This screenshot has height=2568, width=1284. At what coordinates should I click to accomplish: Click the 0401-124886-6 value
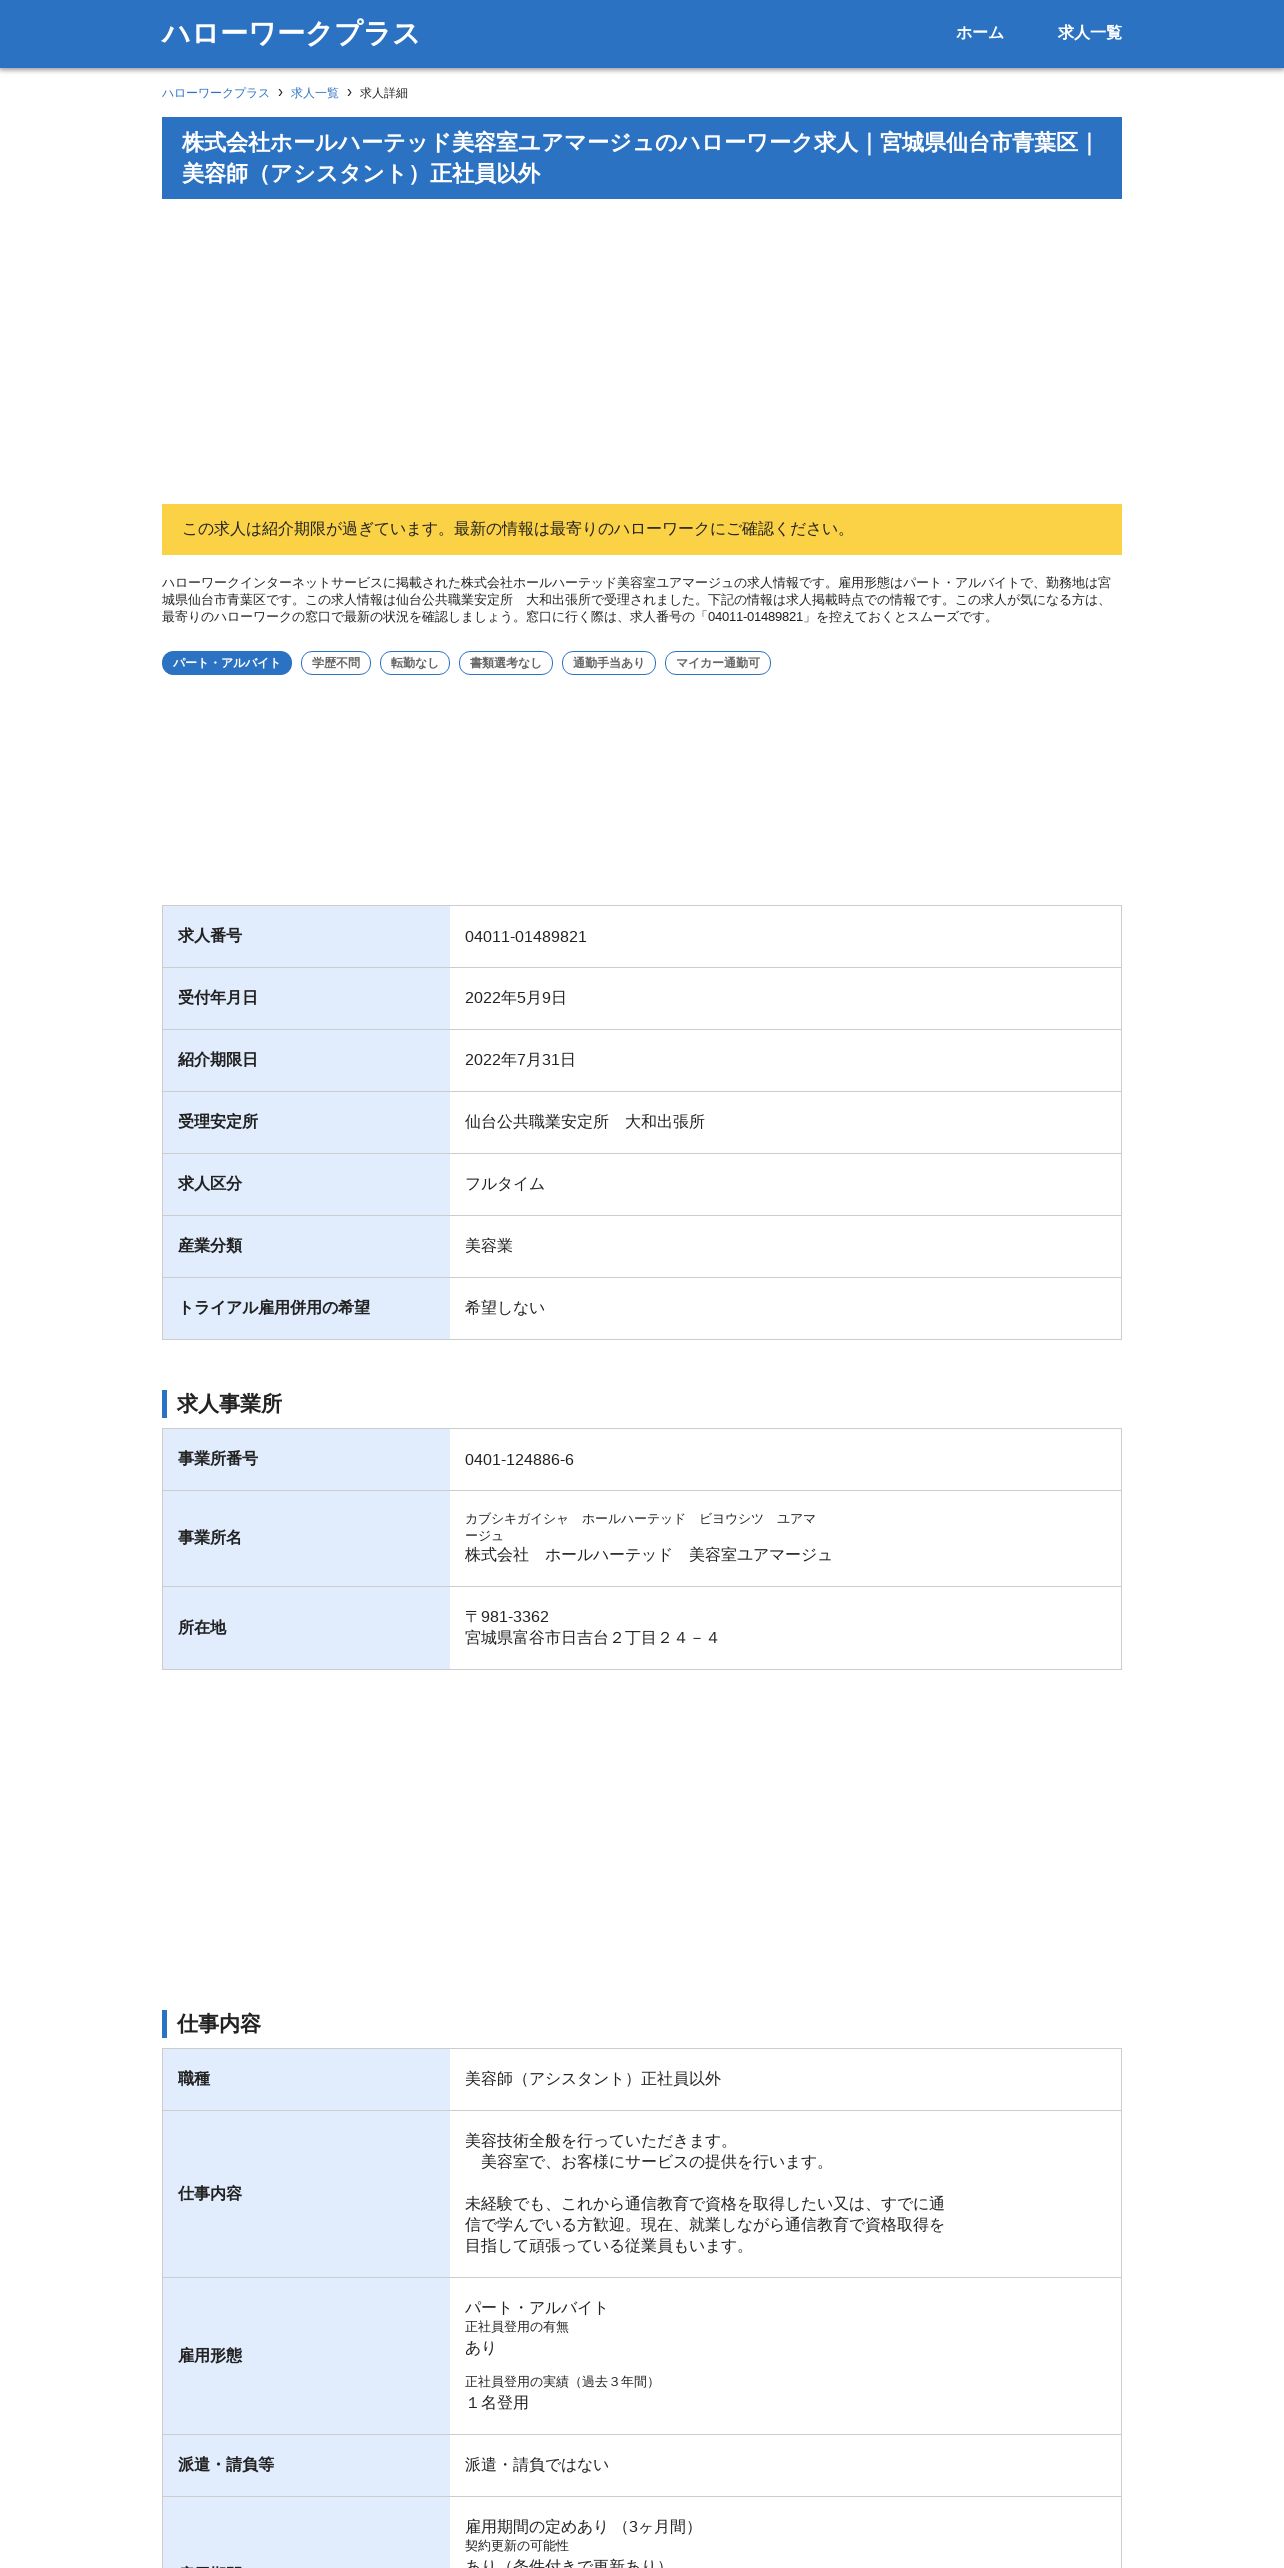point(520,1460)
